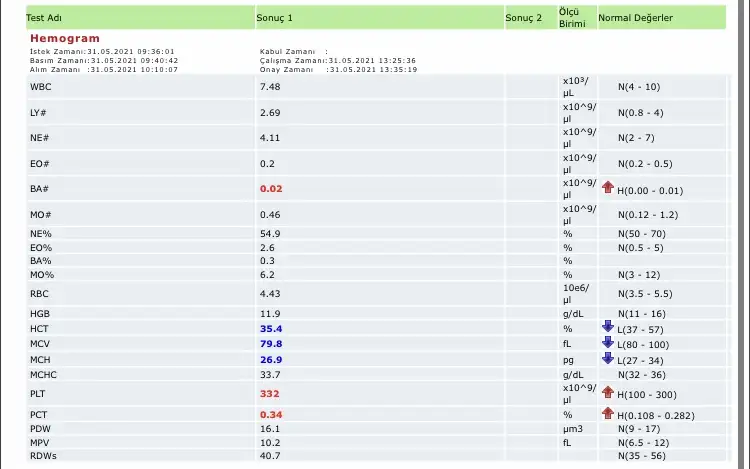The image size is (750, 469).
Task: Click the Sonuç 2 column header
Action: (x=523, y=18)
